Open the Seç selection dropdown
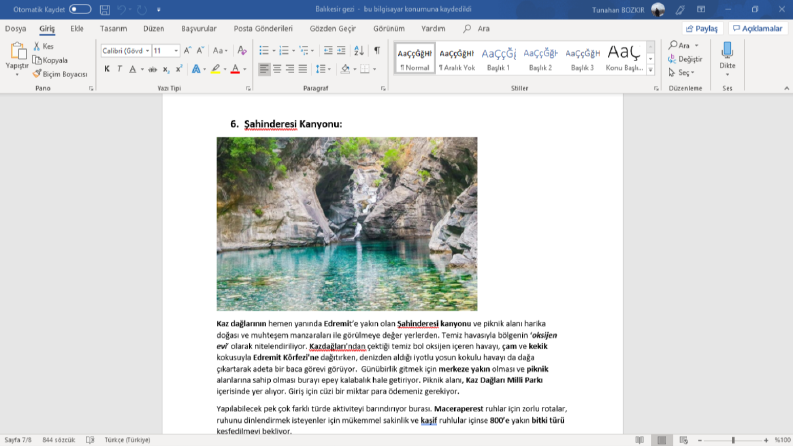793x446 pixels. [682, 73]
